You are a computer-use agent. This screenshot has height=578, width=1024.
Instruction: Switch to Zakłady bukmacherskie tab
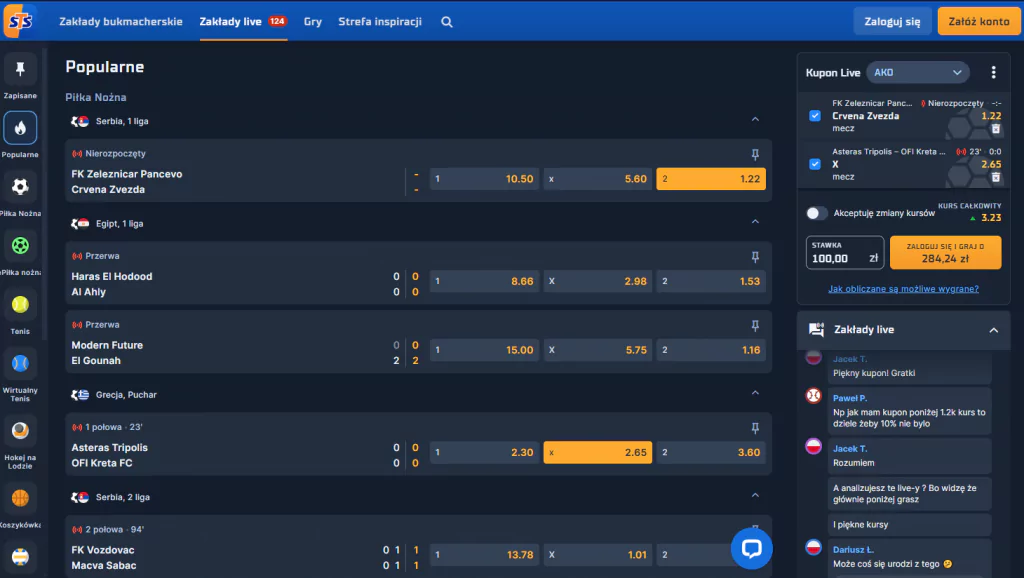pos(120,21)
